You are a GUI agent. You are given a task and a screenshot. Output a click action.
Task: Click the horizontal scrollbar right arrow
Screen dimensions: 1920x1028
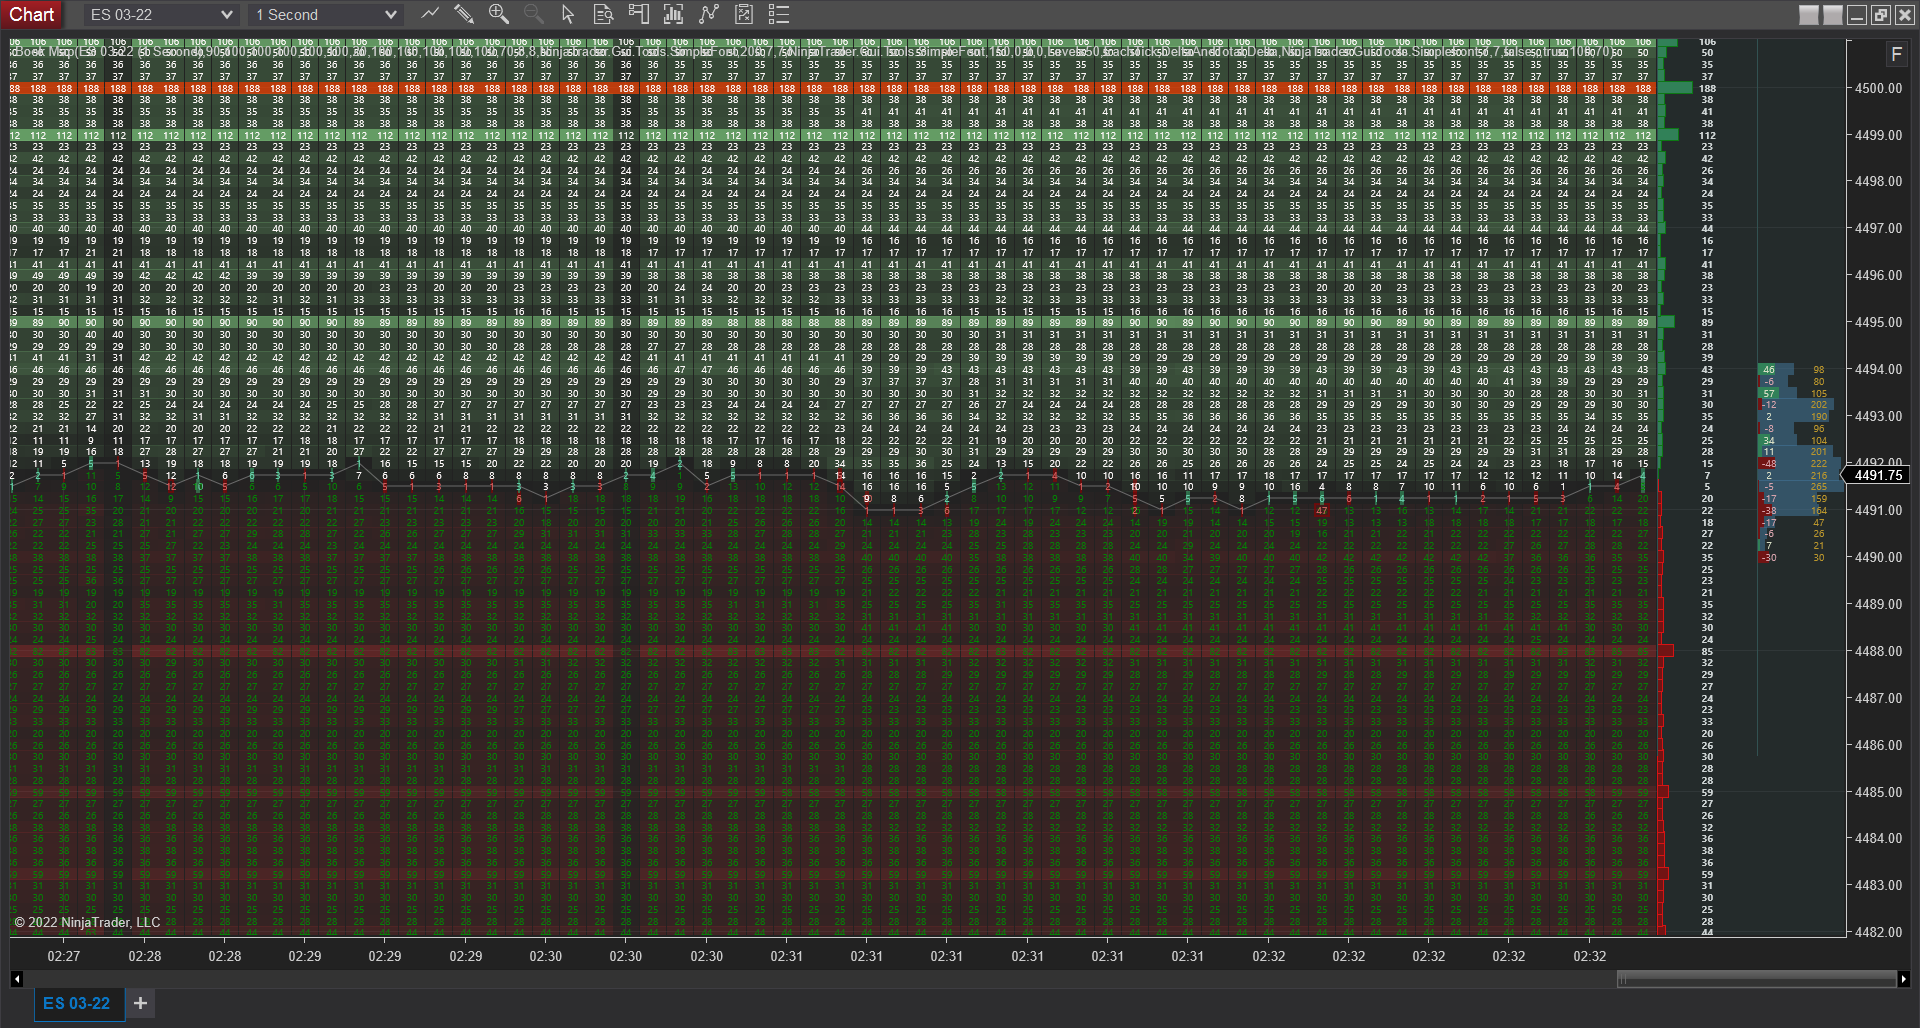tap(1903, 979)
